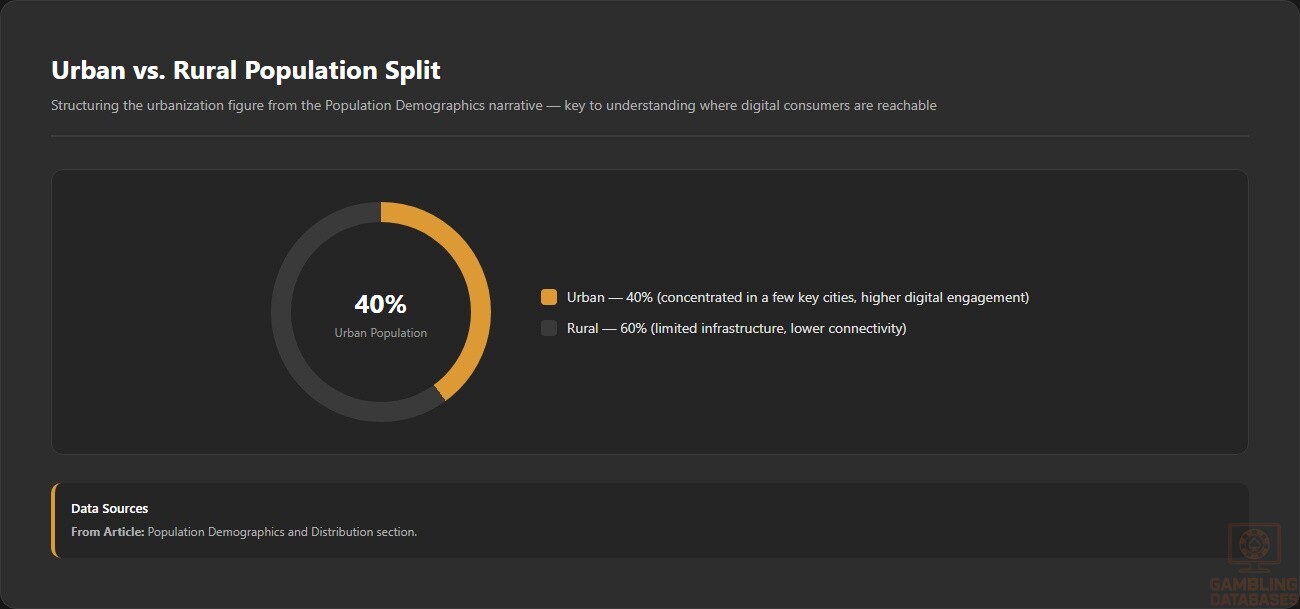Click the orange accent bar beside Data Sources

click(54, 520)
